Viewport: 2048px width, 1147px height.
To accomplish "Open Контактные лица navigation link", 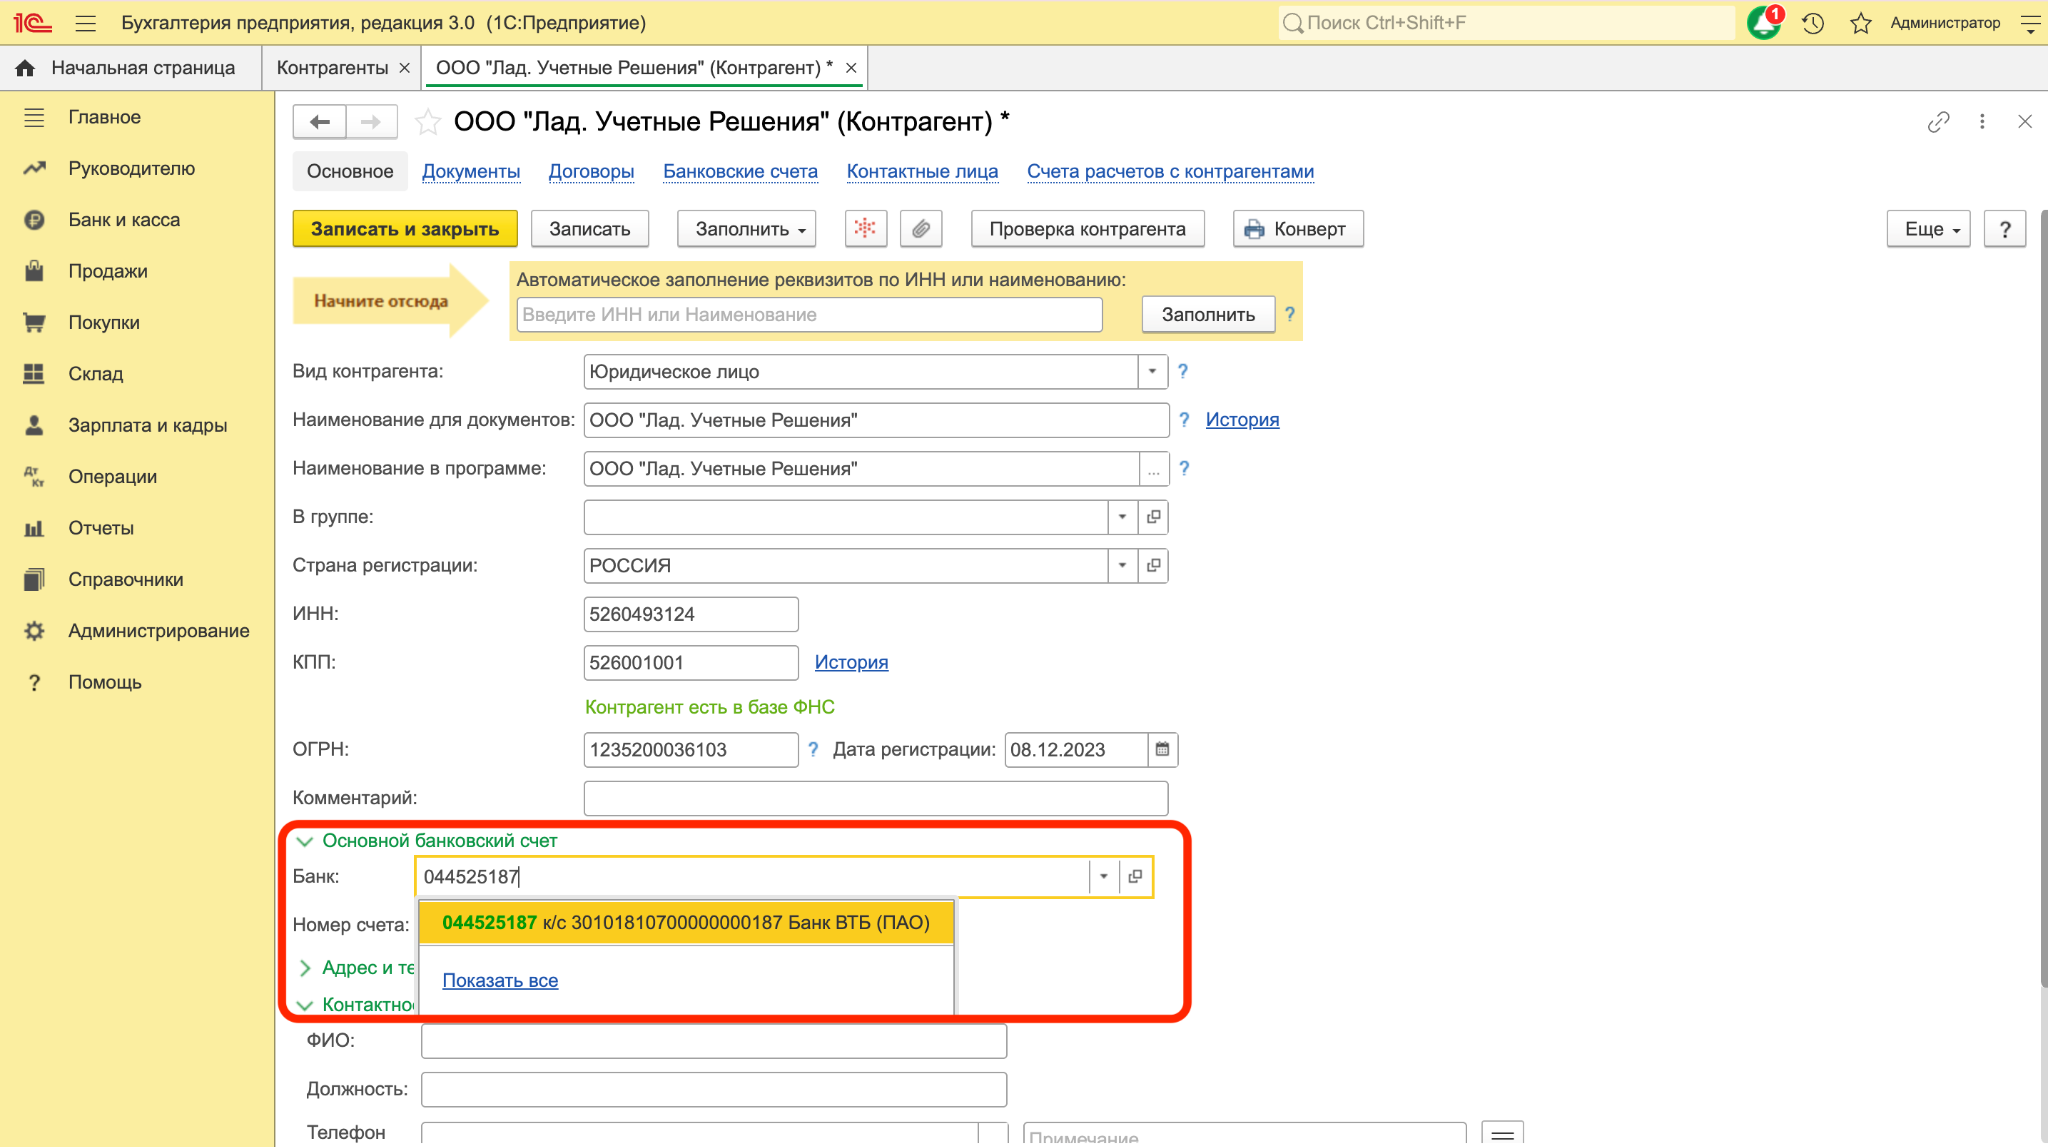I will click(922, 171).
